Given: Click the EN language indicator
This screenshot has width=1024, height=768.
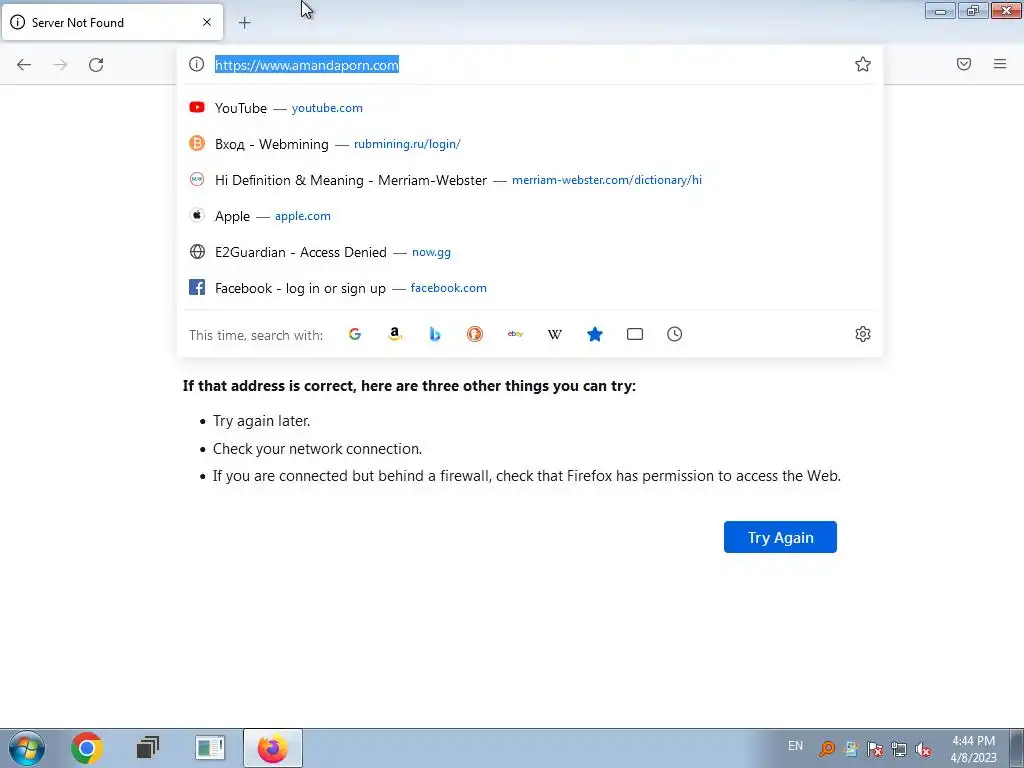Looking at the screenshot, I should [795, 746].
